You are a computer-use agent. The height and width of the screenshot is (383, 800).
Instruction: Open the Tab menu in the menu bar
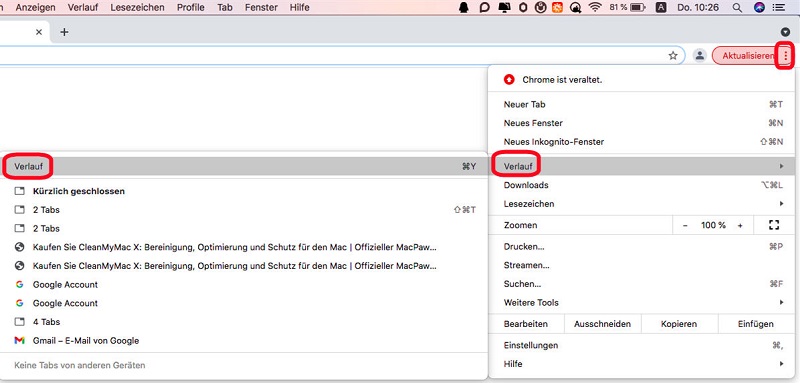point(224,8)
